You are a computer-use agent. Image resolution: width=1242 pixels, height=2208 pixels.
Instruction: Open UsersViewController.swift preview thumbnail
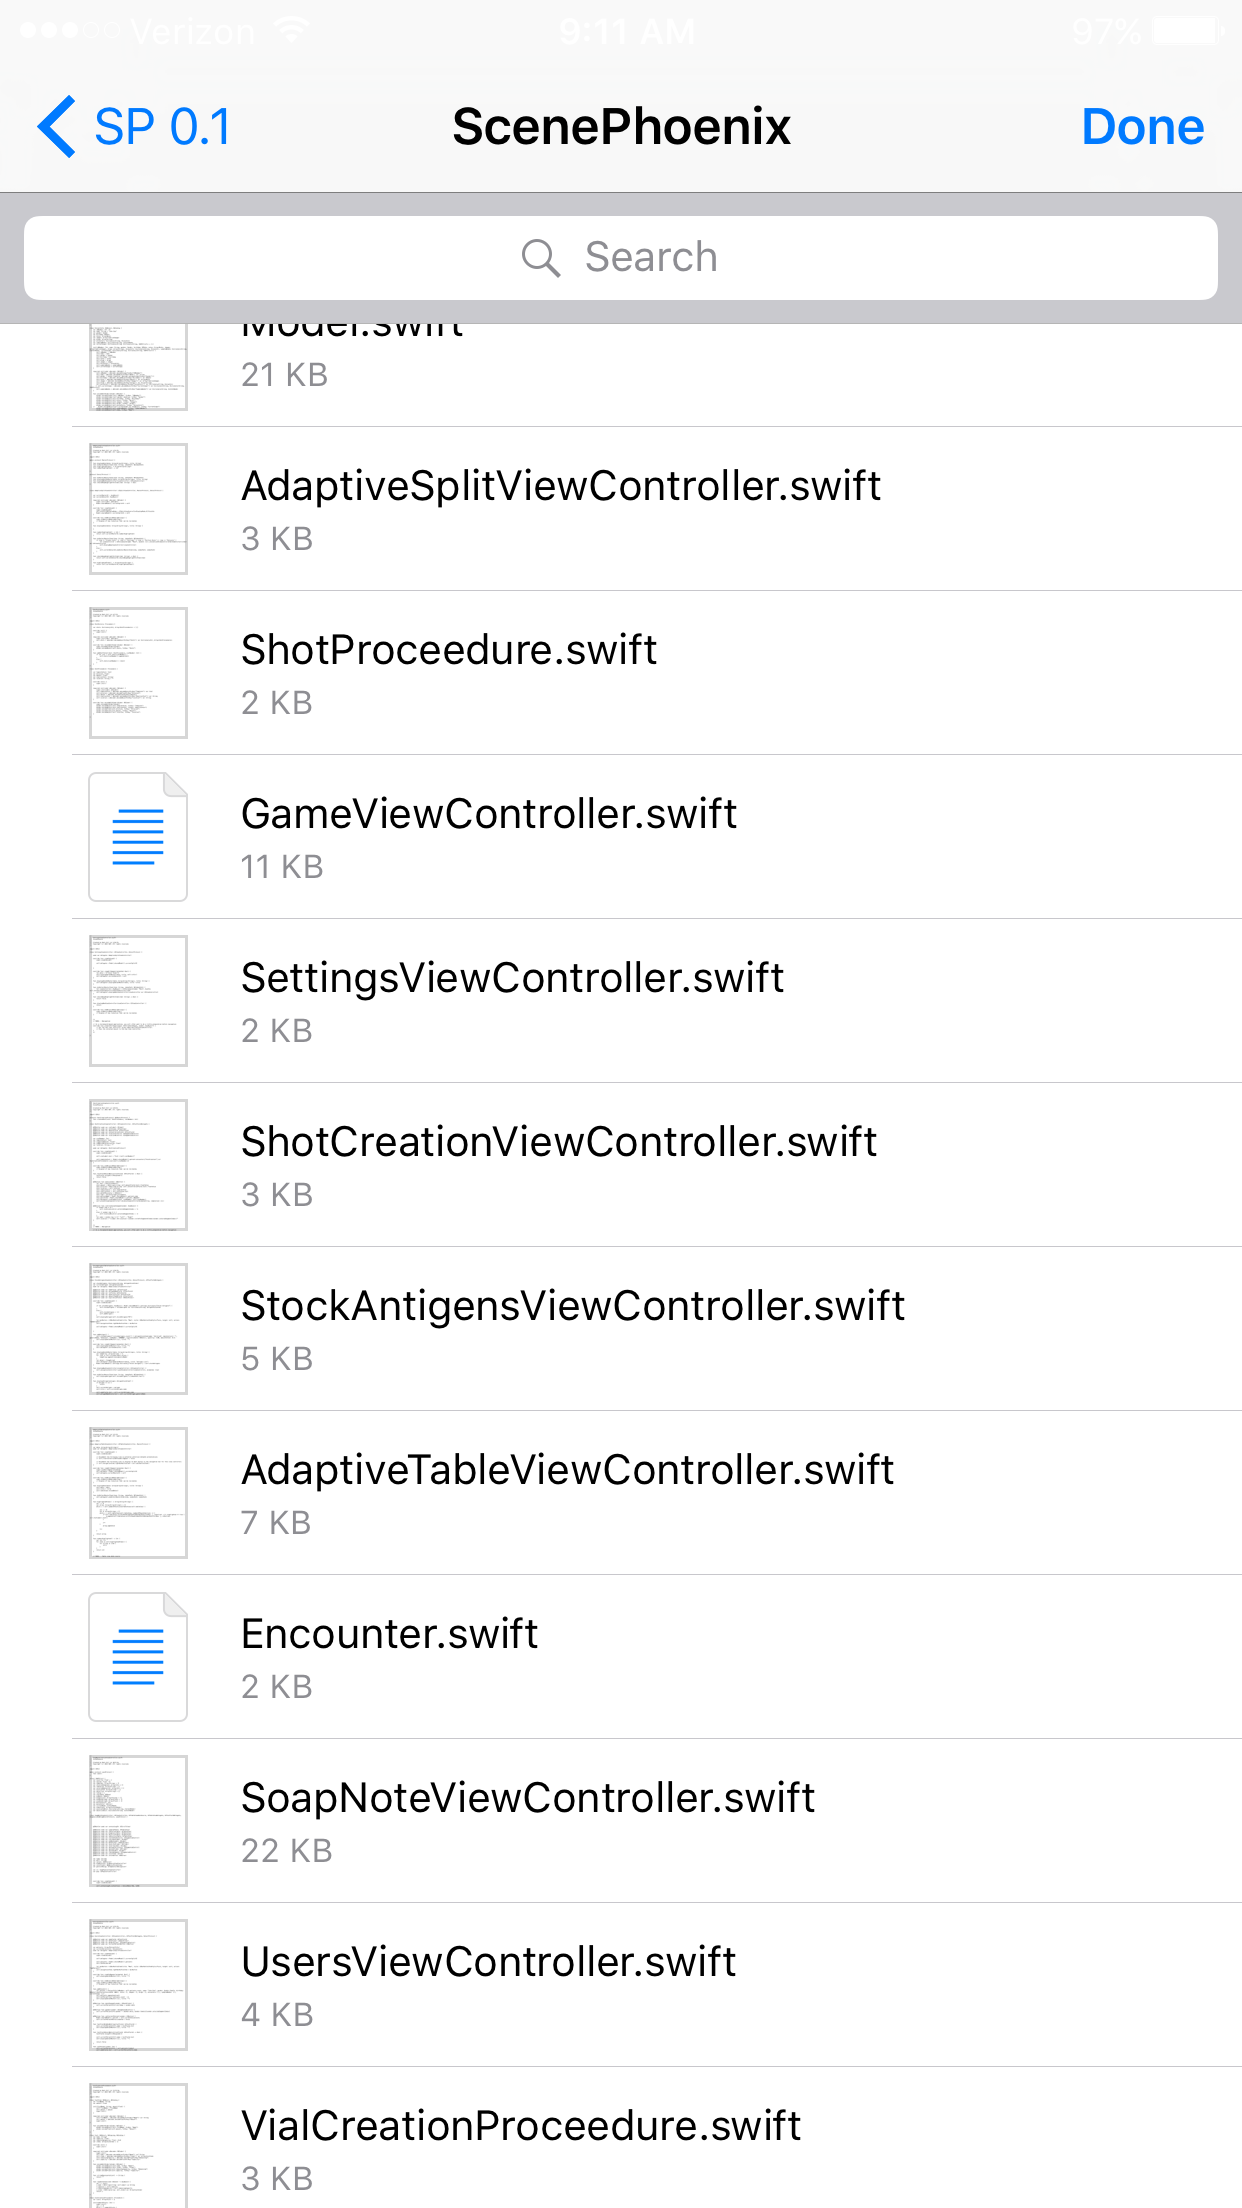click(x=138, y=1985)
